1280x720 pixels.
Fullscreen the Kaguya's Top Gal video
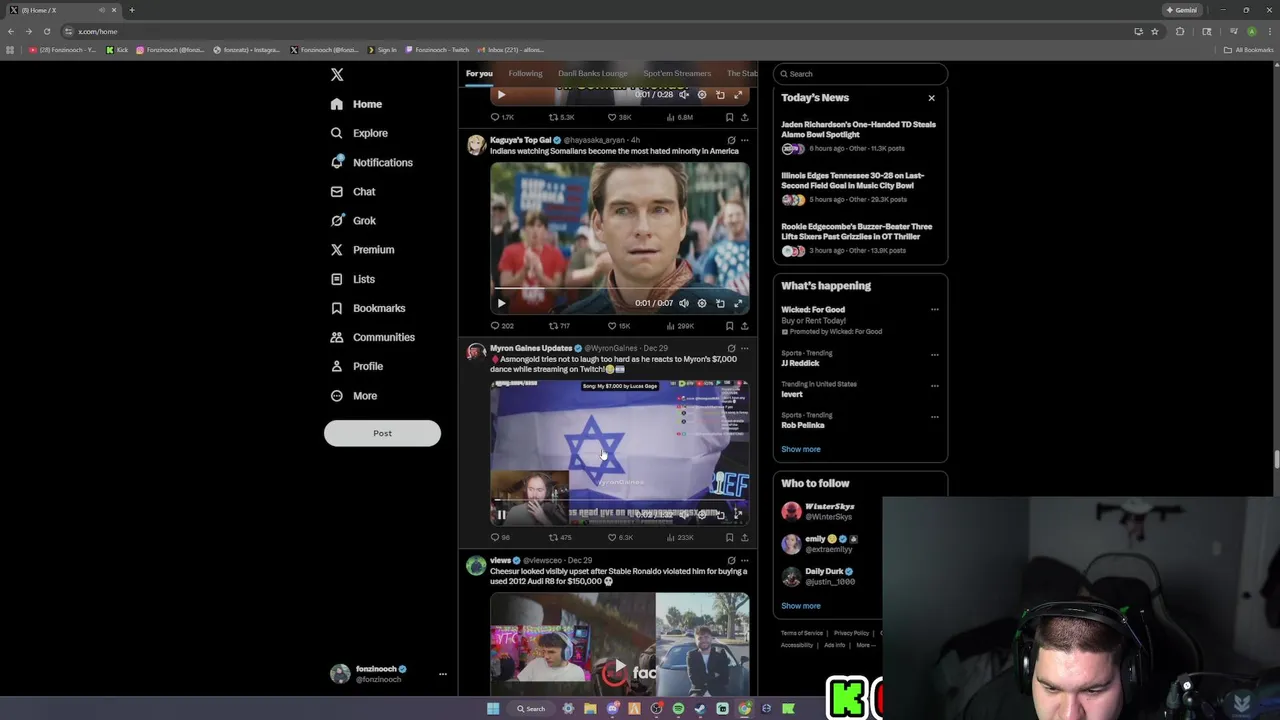(738, 303)
